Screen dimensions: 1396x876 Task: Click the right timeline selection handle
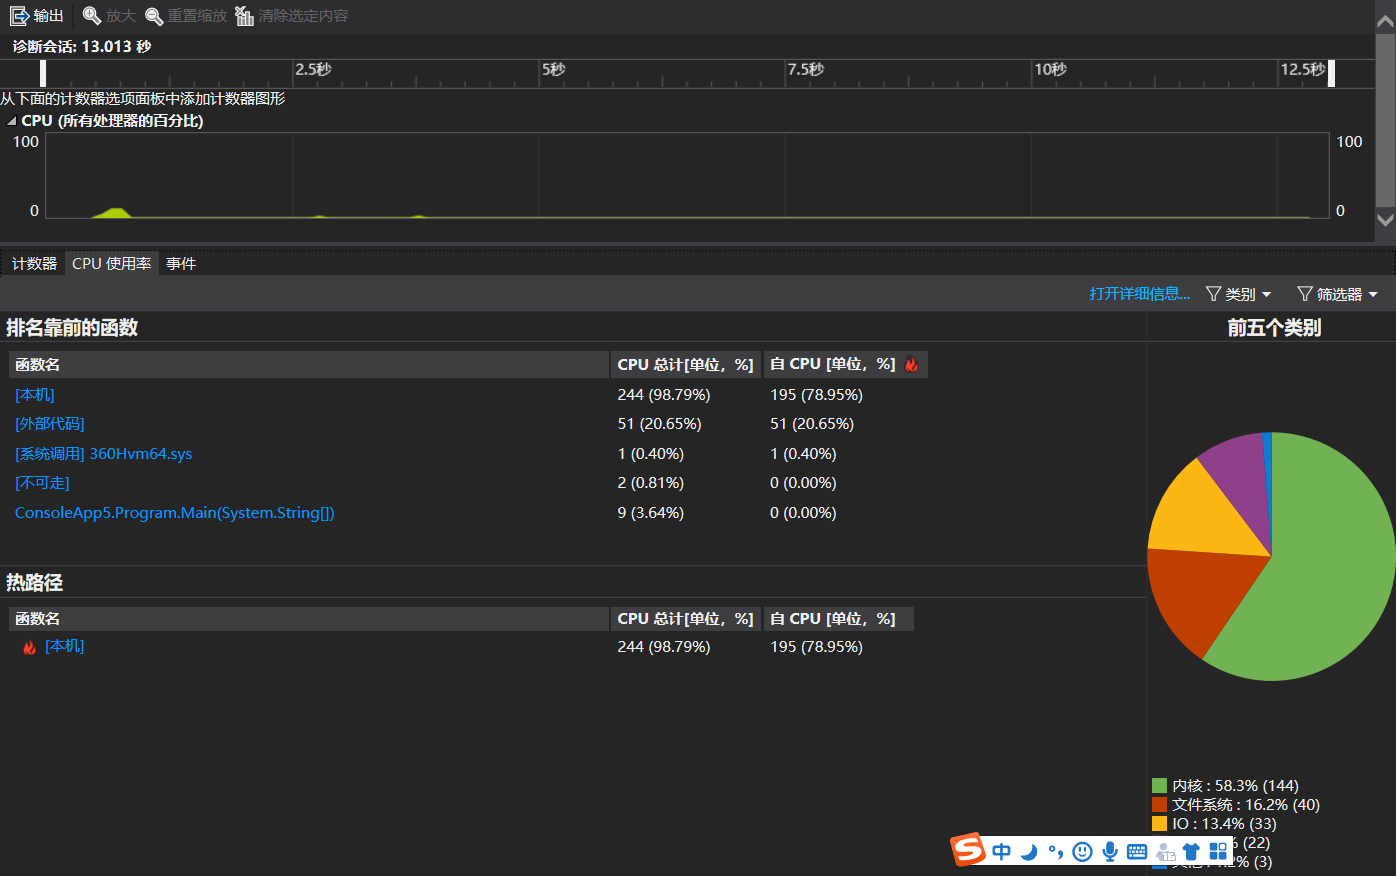pos(1331,73)
